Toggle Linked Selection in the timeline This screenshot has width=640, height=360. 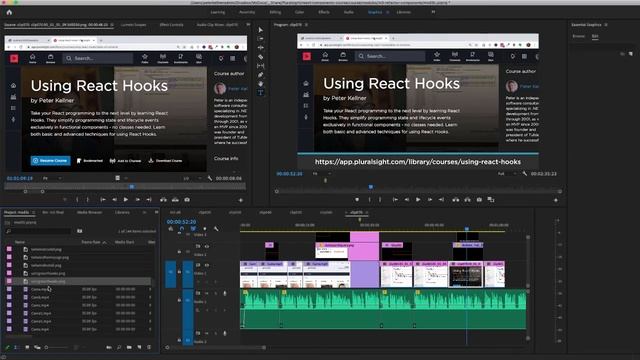[x=193, y=229]
